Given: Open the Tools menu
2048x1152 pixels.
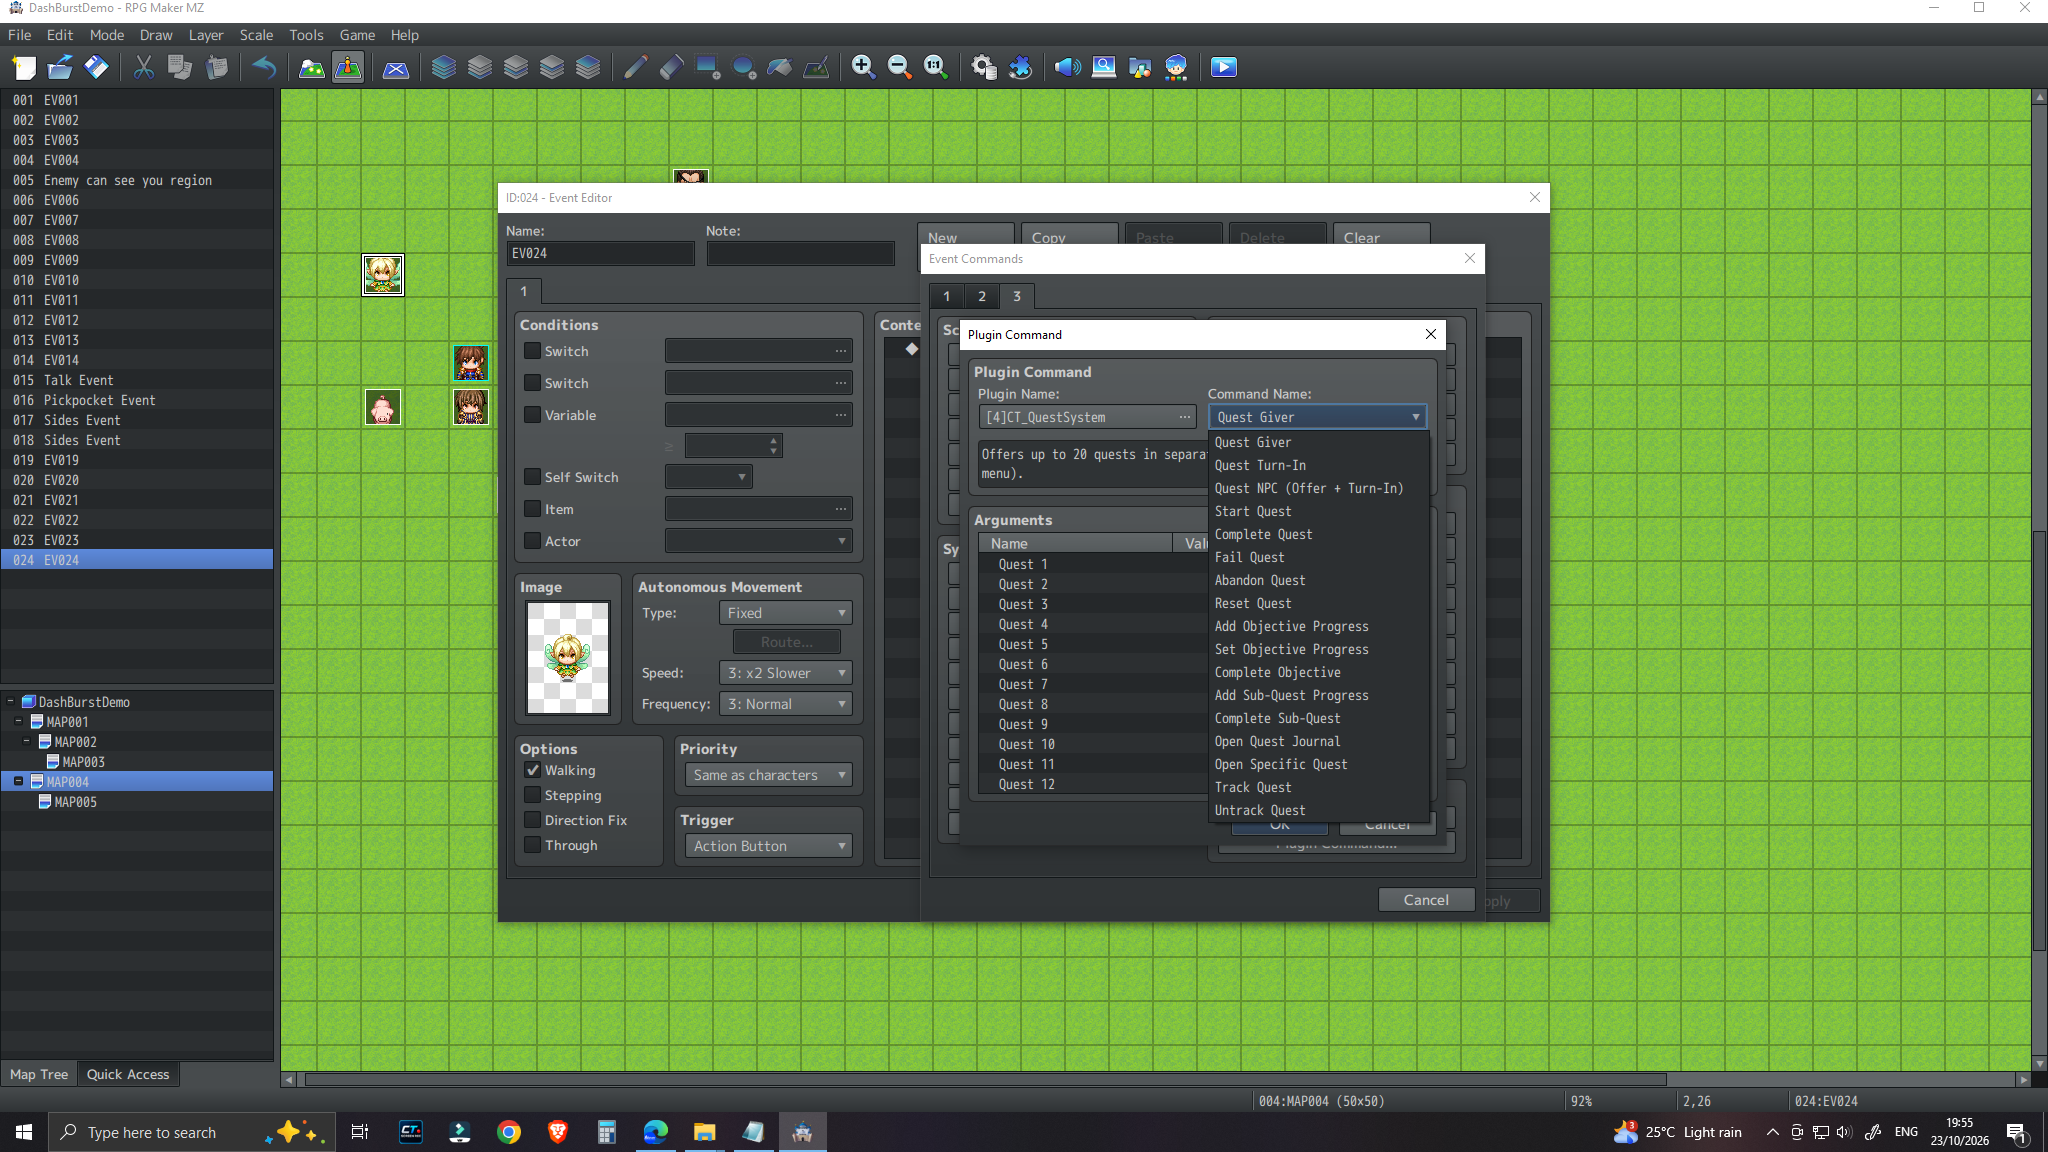Looking at the screenshot, I should (306, 35).
